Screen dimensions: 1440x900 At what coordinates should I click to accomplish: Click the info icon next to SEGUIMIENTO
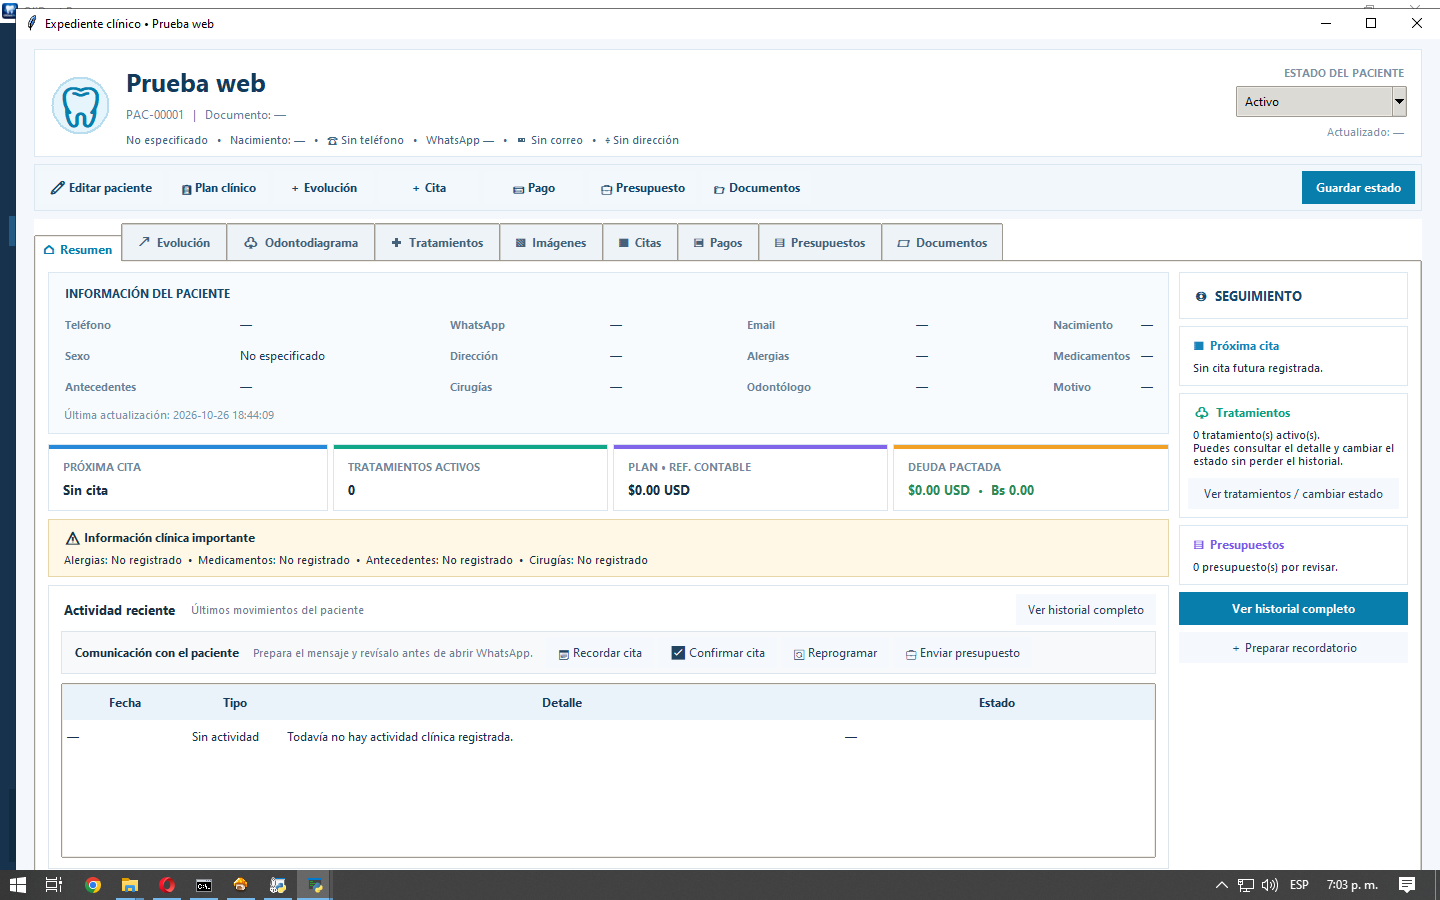pos(1201,296)
